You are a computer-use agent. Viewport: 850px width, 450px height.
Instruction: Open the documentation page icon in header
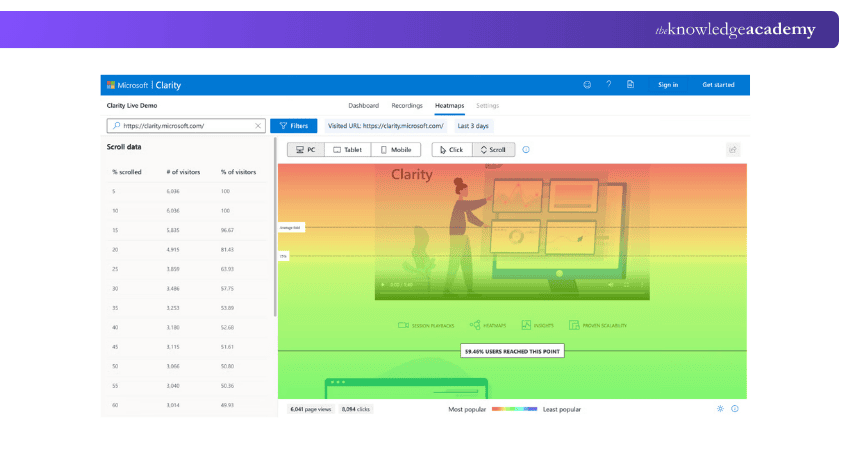[630, 85]
